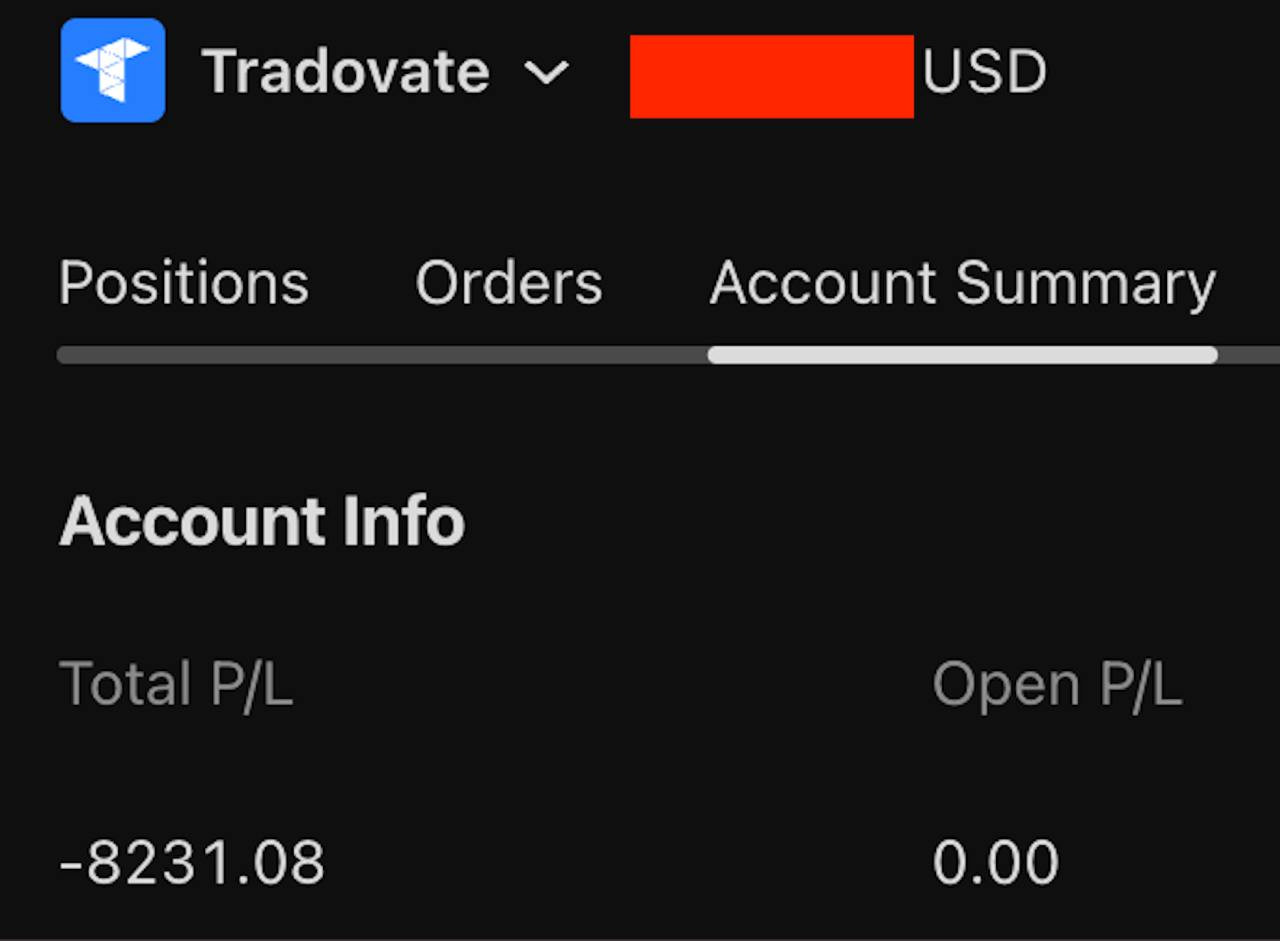
Task: Click the gray track right of the white indicator
Action: pyautogui.click(x=1250, y=355)
